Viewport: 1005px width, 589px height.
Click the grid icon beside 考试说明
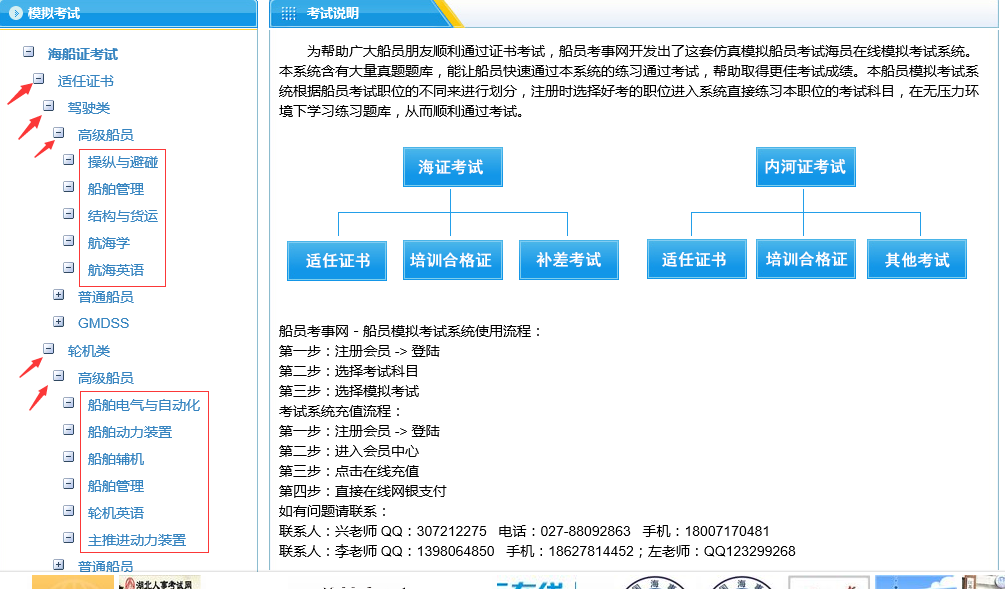(288, 13)
